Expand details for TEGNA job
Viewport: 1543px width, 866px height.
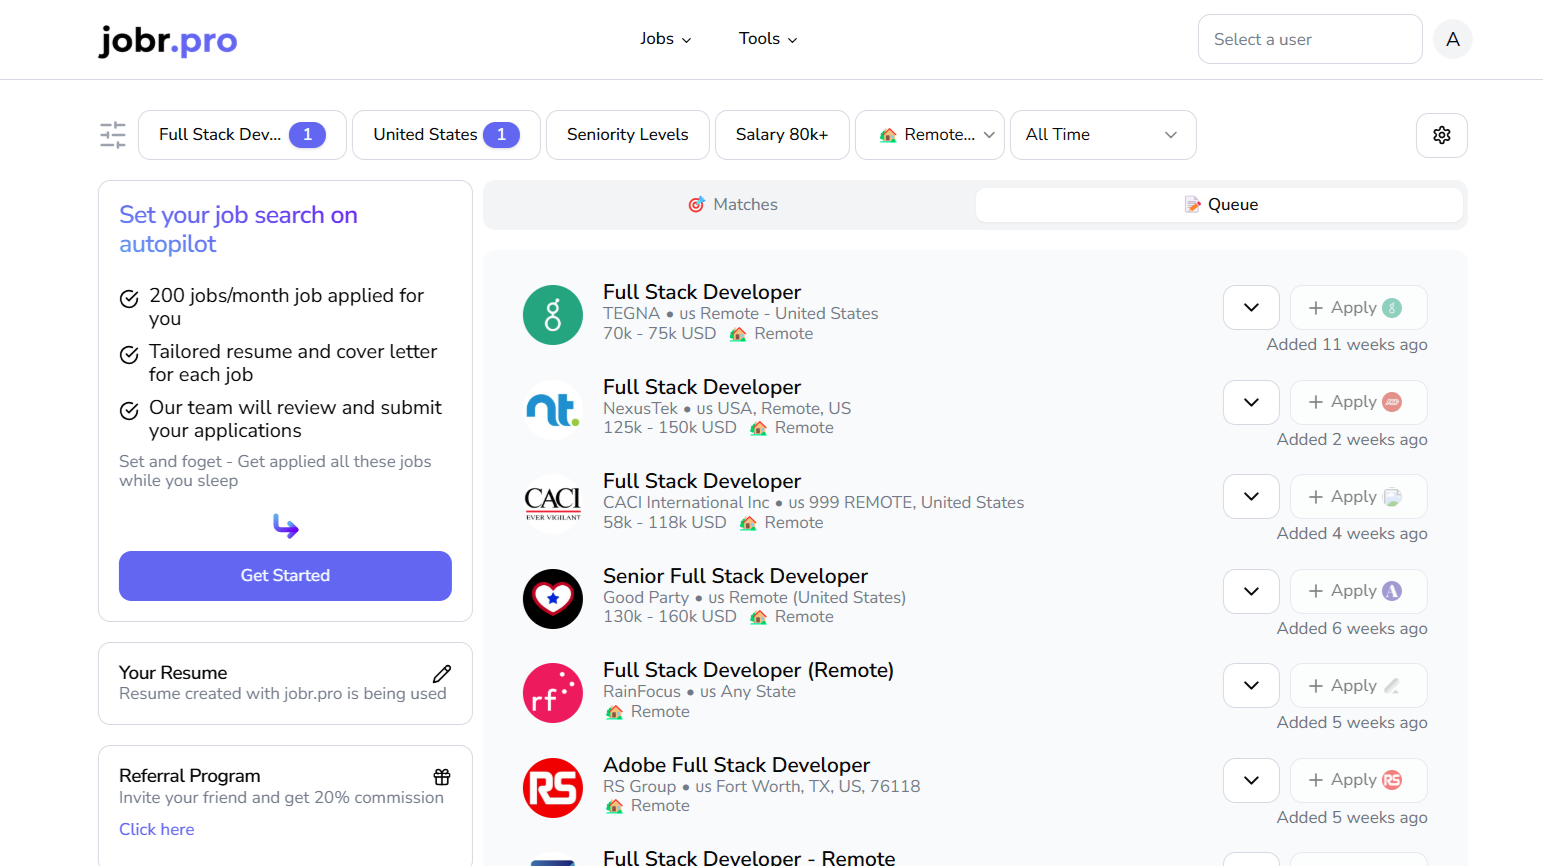coord(1251,307)
